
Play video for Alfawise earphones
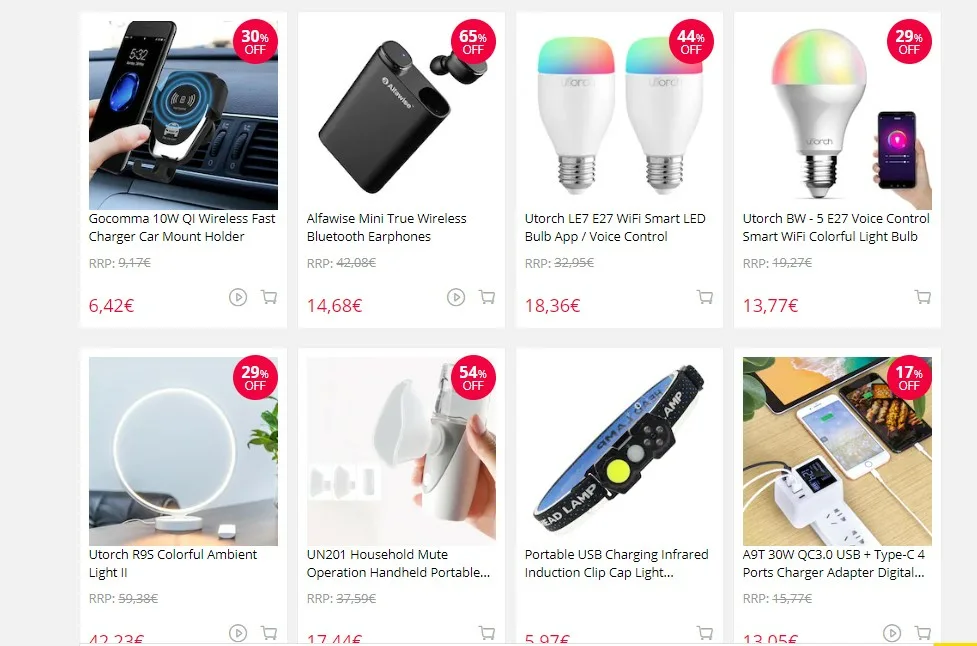point(456,297)
